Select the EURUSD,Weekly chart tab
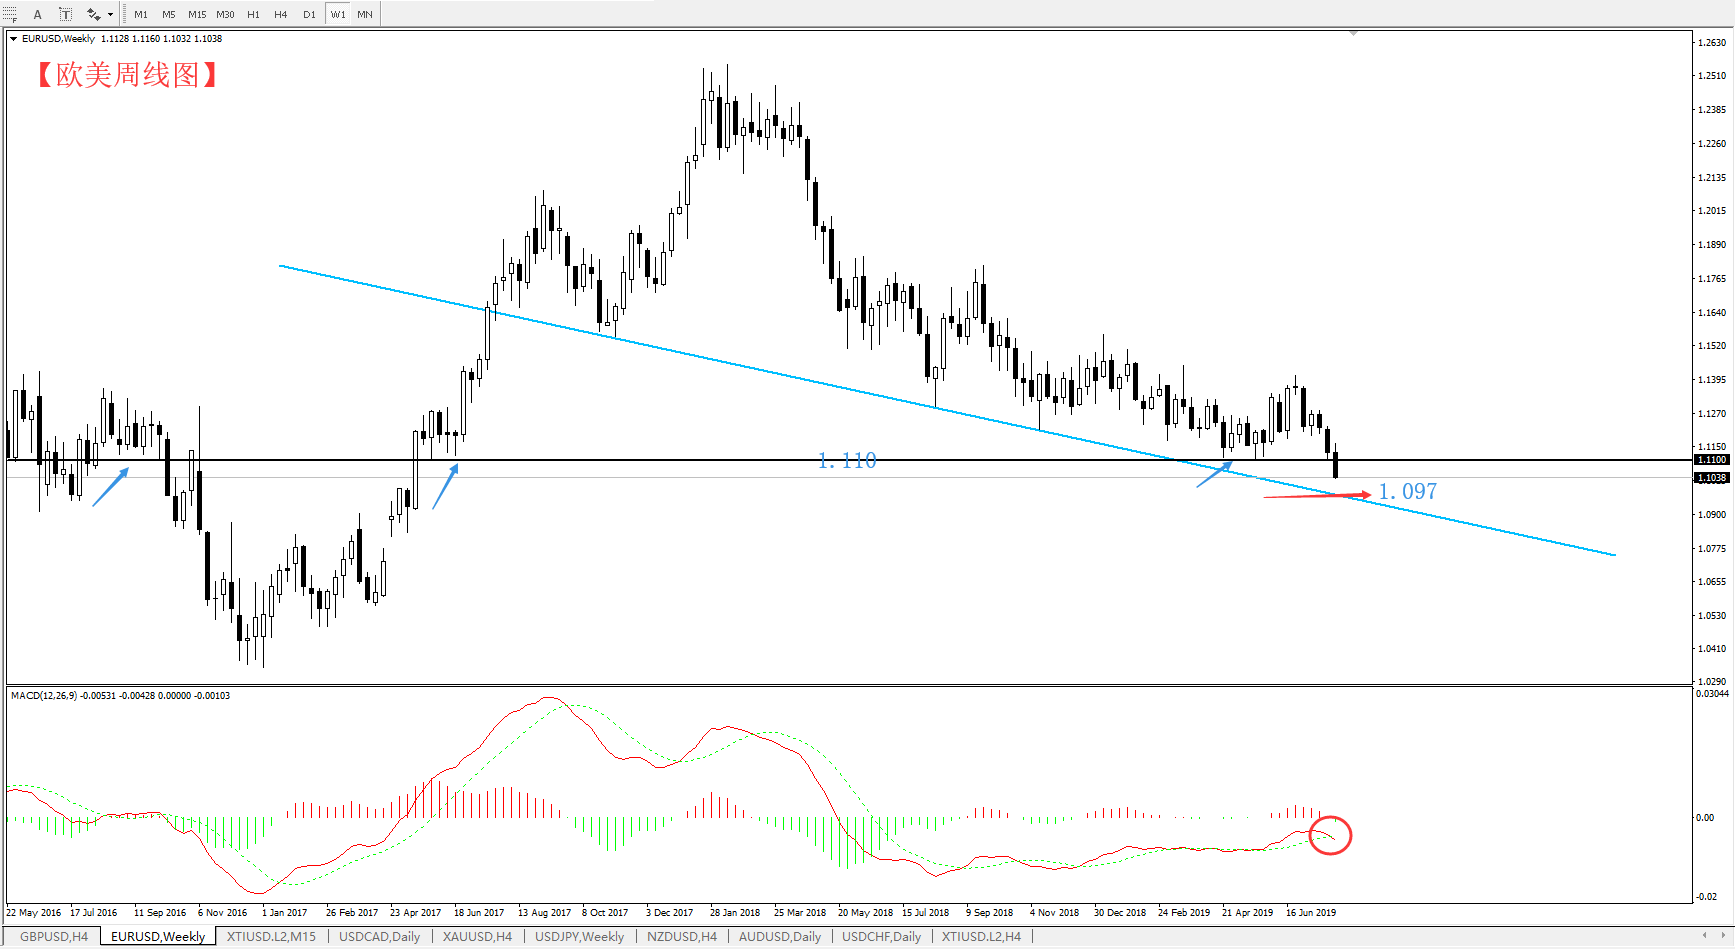The width and height of the screenshot is (1735, 949). pos(158,937)
